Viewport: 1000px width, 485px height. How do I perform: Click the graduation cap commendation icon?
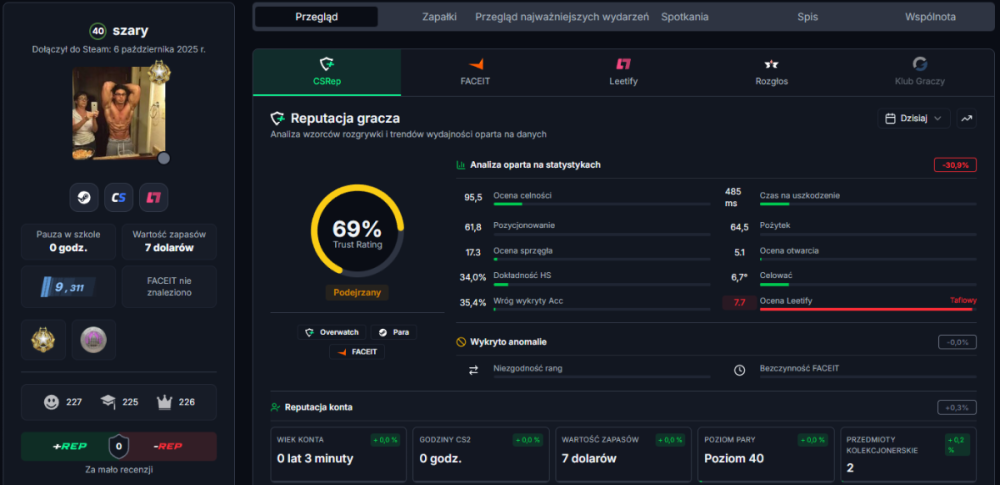coord(108,402)
